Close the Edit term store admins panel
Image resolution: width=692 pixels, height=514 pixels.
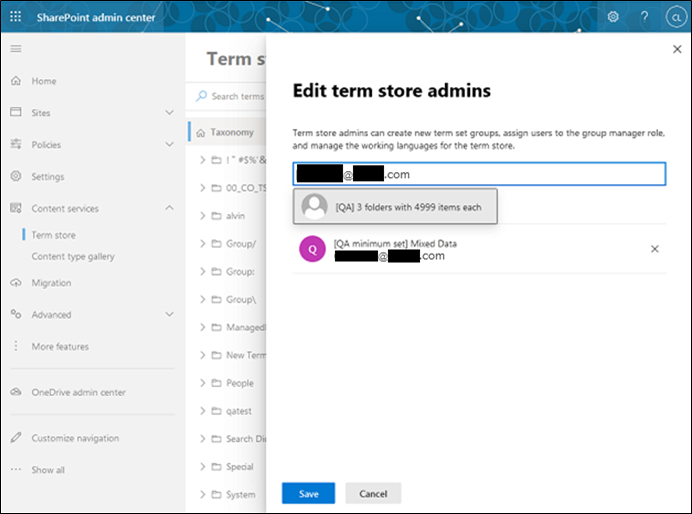[677, 49]
